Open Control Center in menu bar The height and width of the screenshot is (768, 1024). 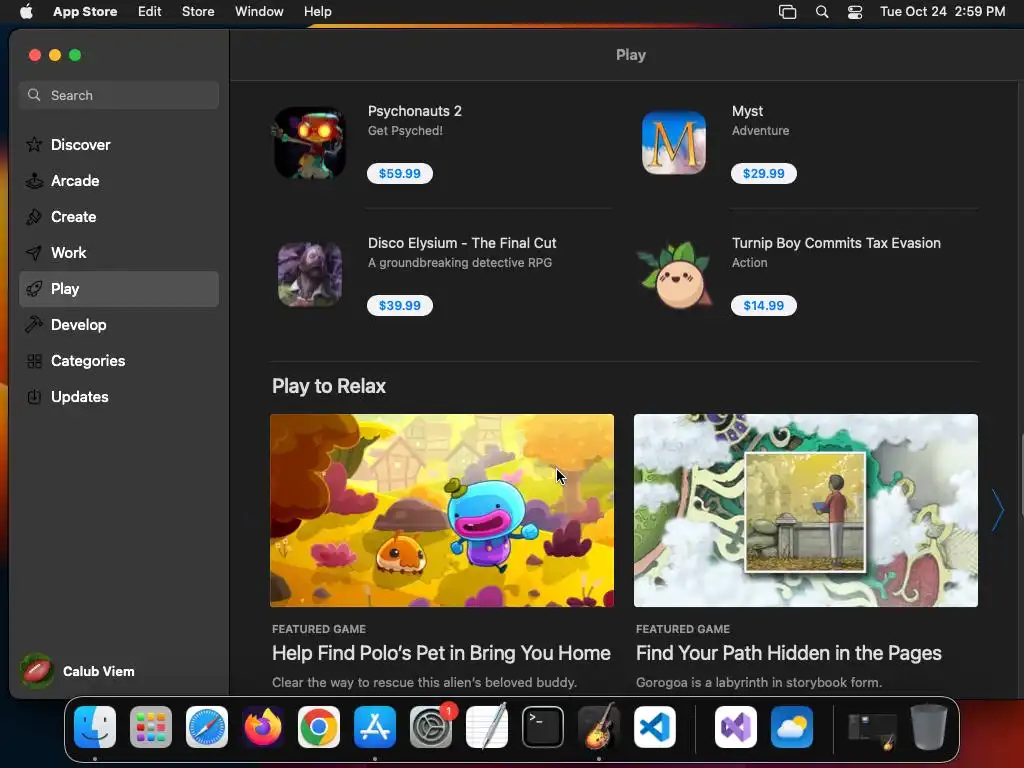pos(855,12)
